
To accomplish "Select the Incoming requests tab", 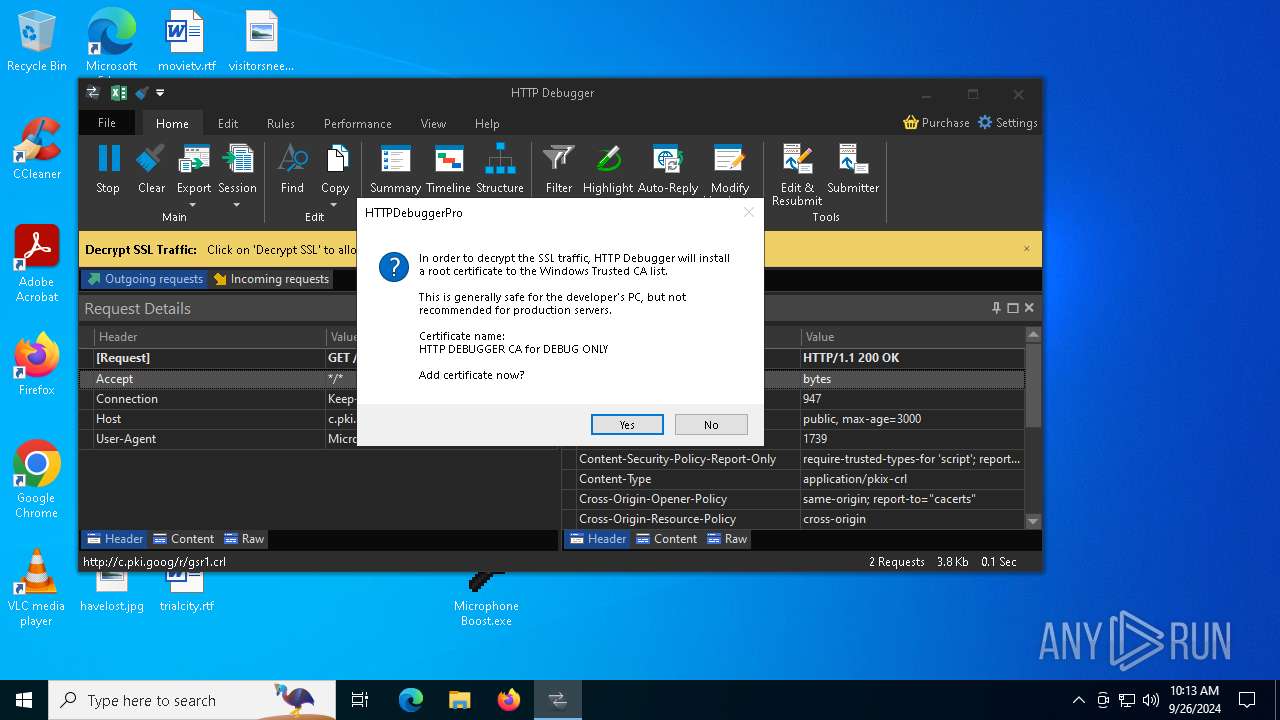I will coord(271,279).
